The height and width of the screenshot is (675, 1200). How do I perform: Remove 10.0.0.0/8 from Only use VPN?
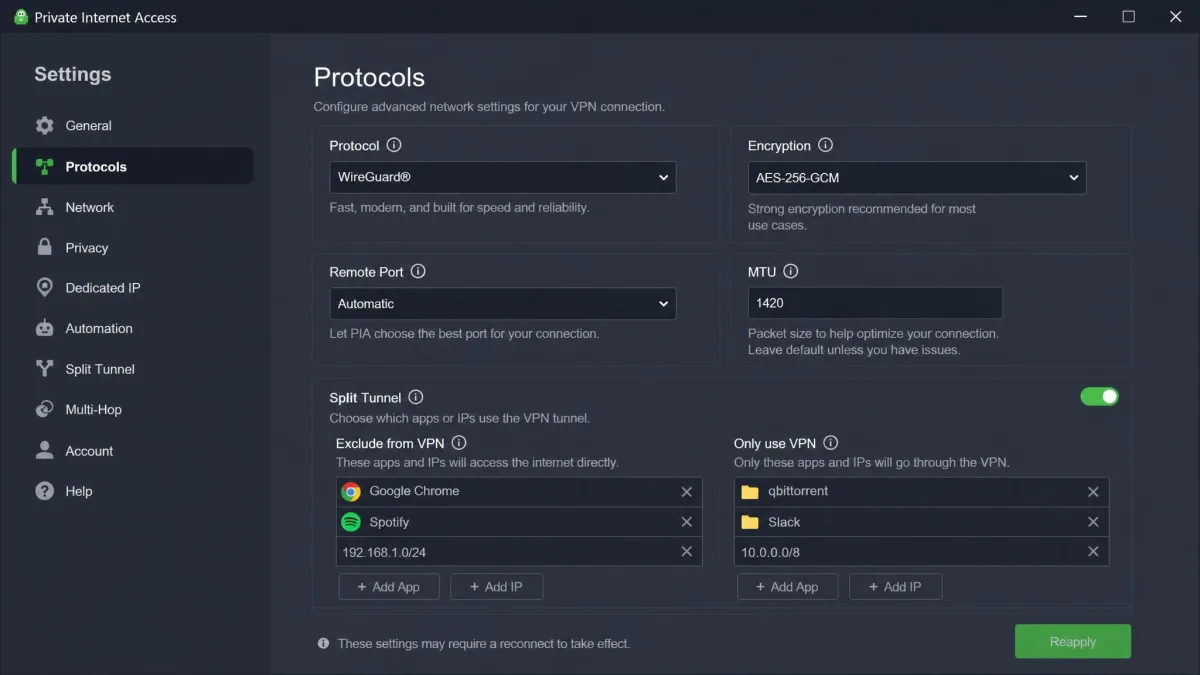[1093, 552]
